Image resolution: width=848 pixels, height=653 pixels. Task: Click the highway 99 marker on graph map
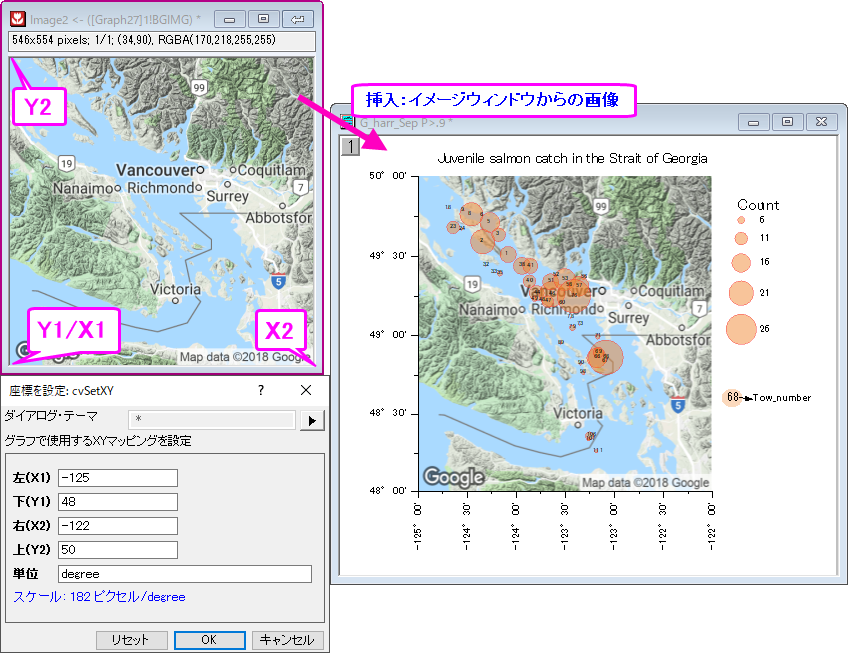[601, 206]
